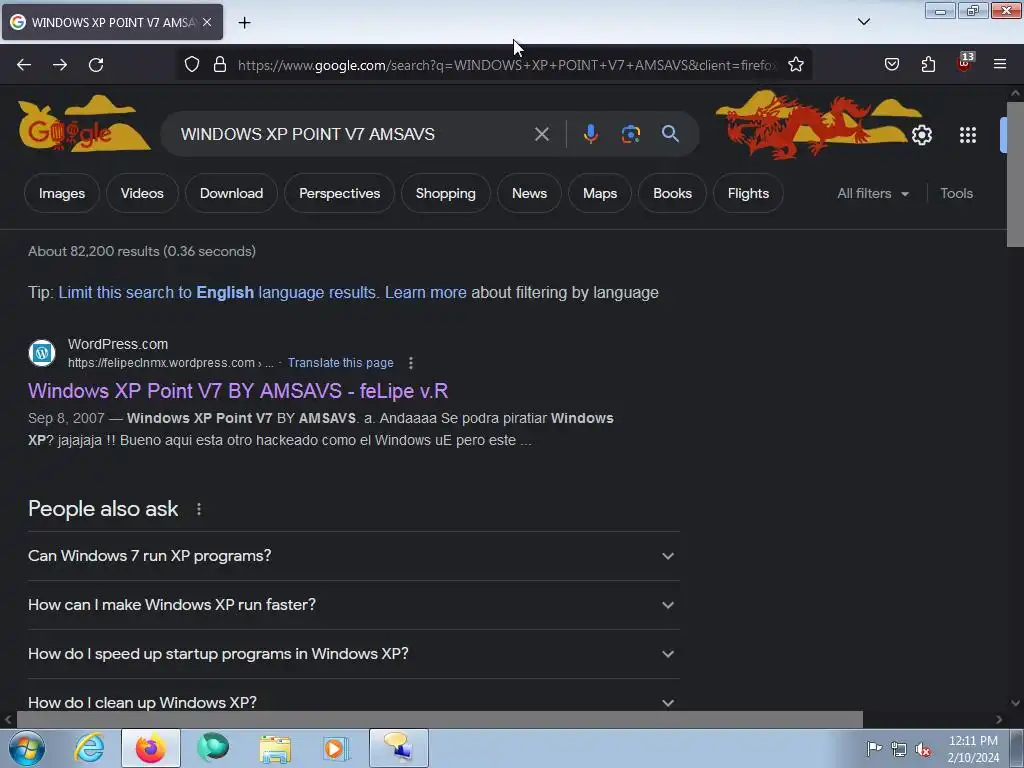Show site security padlock info

[220, 65]
